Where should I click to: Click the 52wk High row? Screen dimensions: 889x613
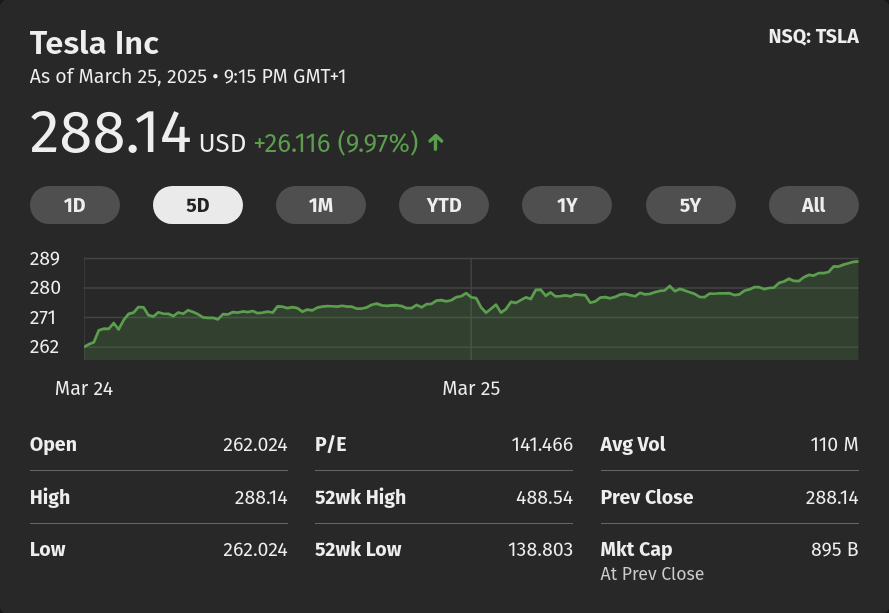pyautogui.click(x=443, y=497)
